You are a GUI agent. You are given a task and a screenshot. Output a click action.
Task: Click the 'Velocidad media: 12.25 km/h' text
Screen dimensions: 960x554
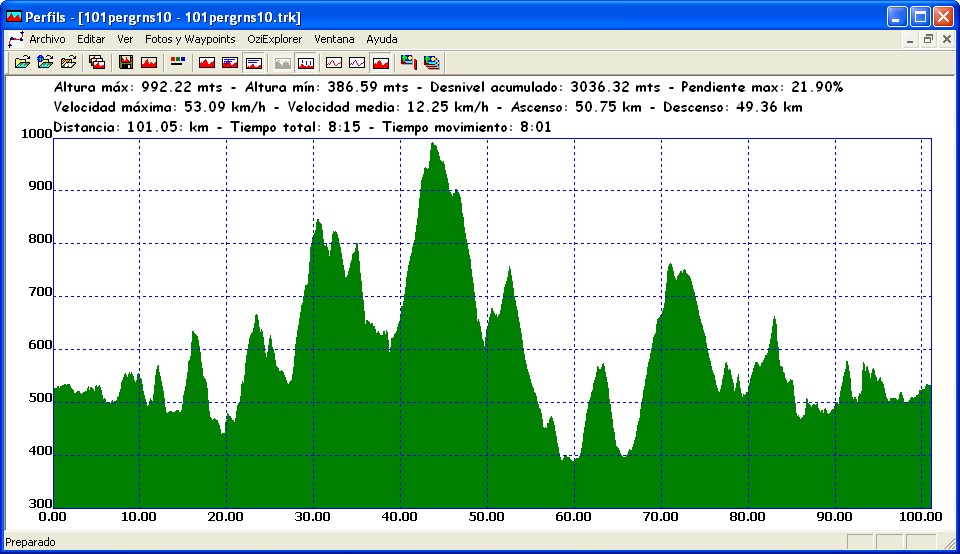point(388,108)
